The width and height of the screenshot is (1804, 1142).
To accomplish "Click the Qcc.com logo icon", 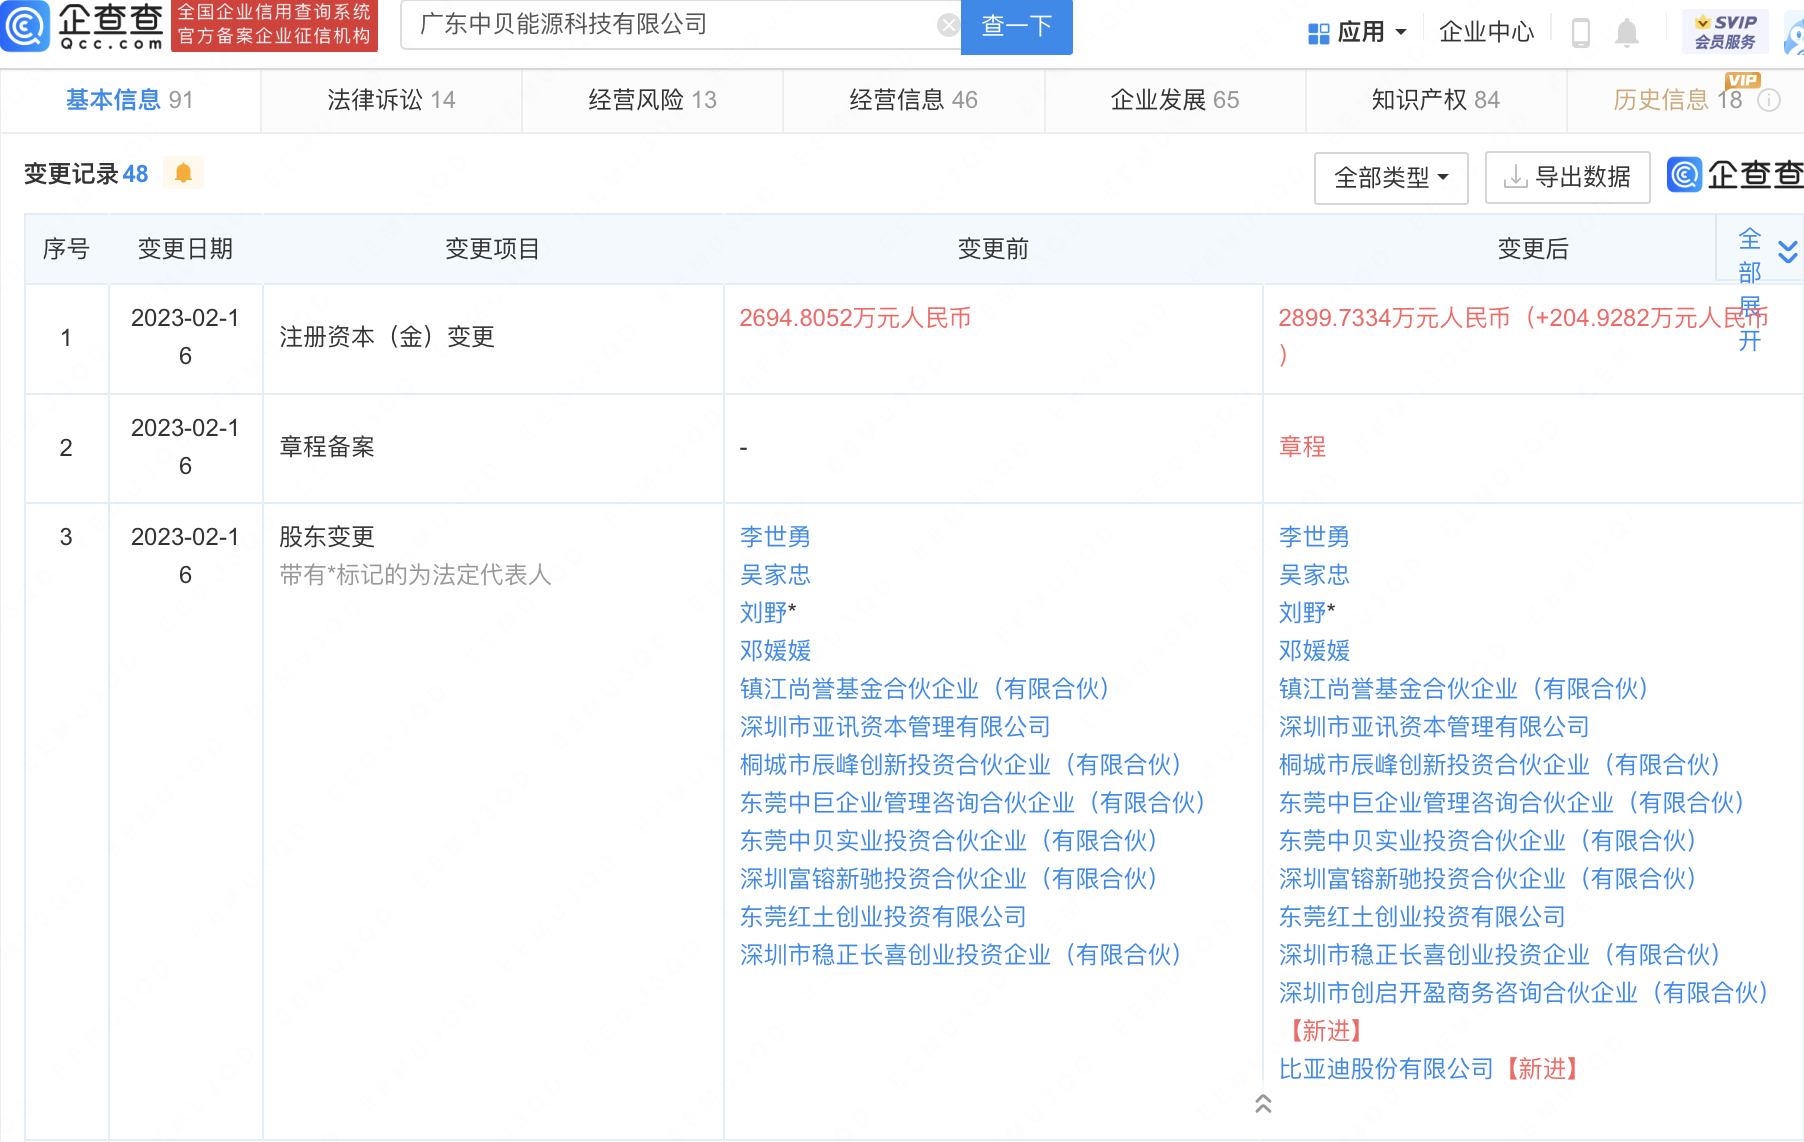I will (25, 27).
